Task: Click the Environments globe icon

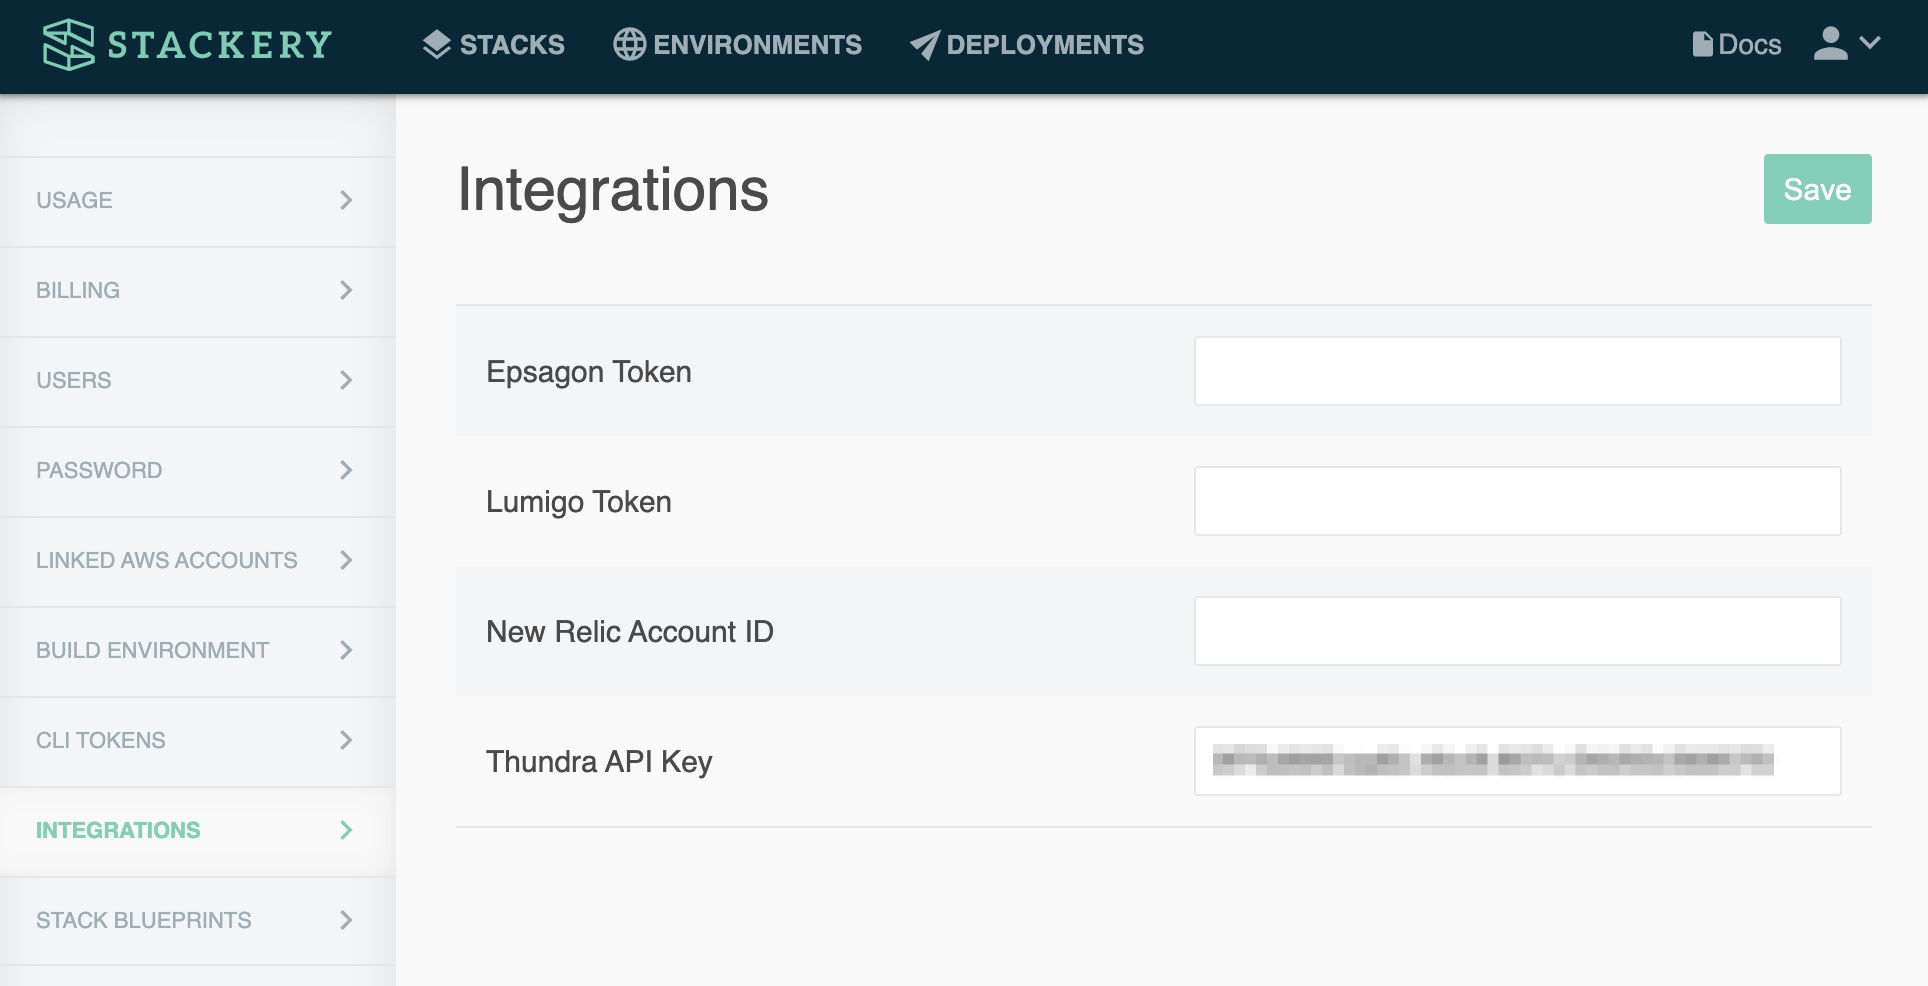Action: [x=629, y=45]
